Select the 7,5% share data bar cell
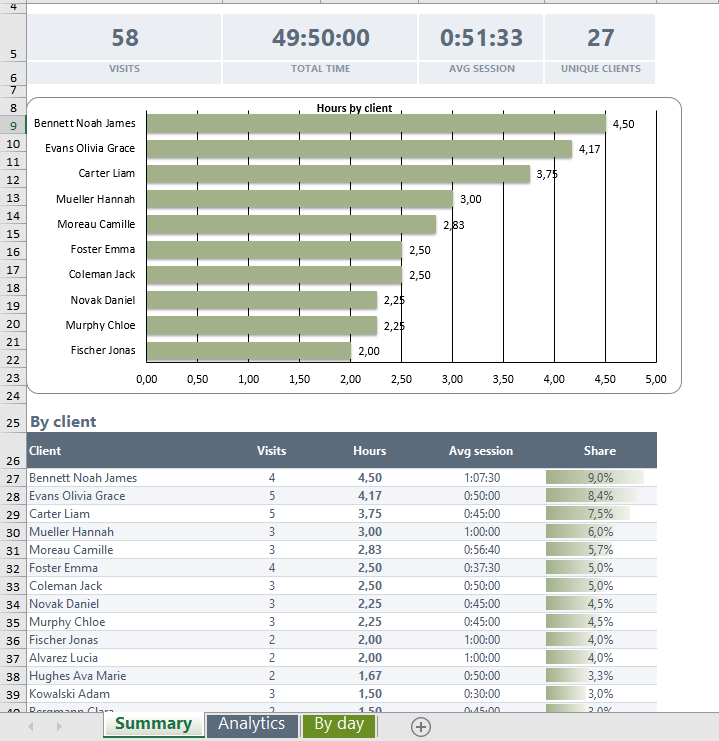 coord(600,514)
